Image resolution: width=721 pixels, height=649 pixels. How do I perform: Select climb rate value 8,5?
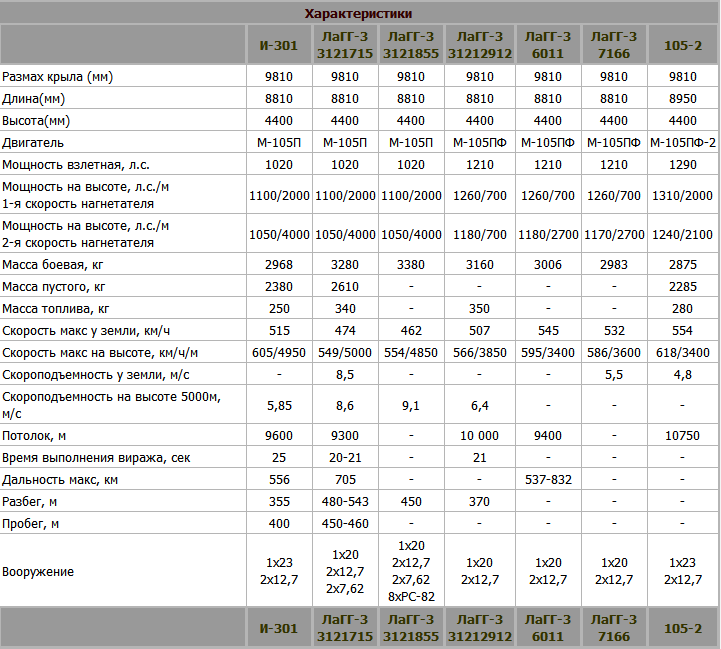coord(345,375)
